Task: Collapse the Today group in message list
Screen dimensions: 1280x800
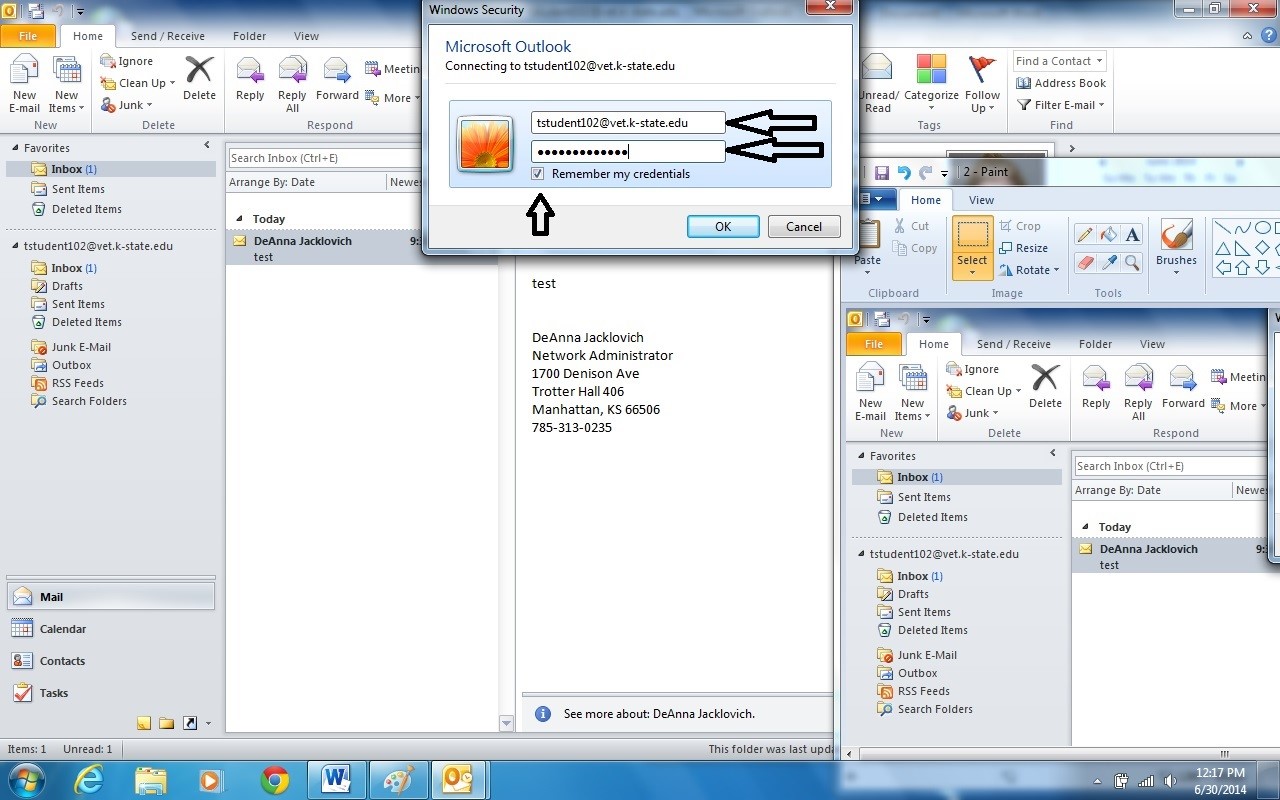Action: coord(238,219)
